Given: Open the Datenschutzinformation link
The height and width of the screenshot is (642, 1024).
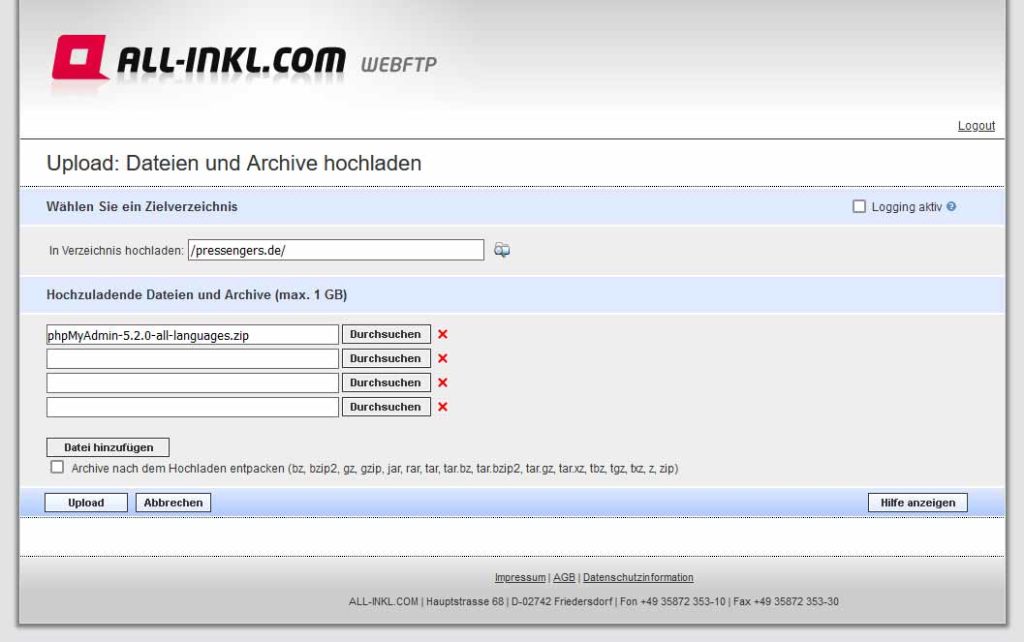Looking at the screenshot, I should click(638, 577).
